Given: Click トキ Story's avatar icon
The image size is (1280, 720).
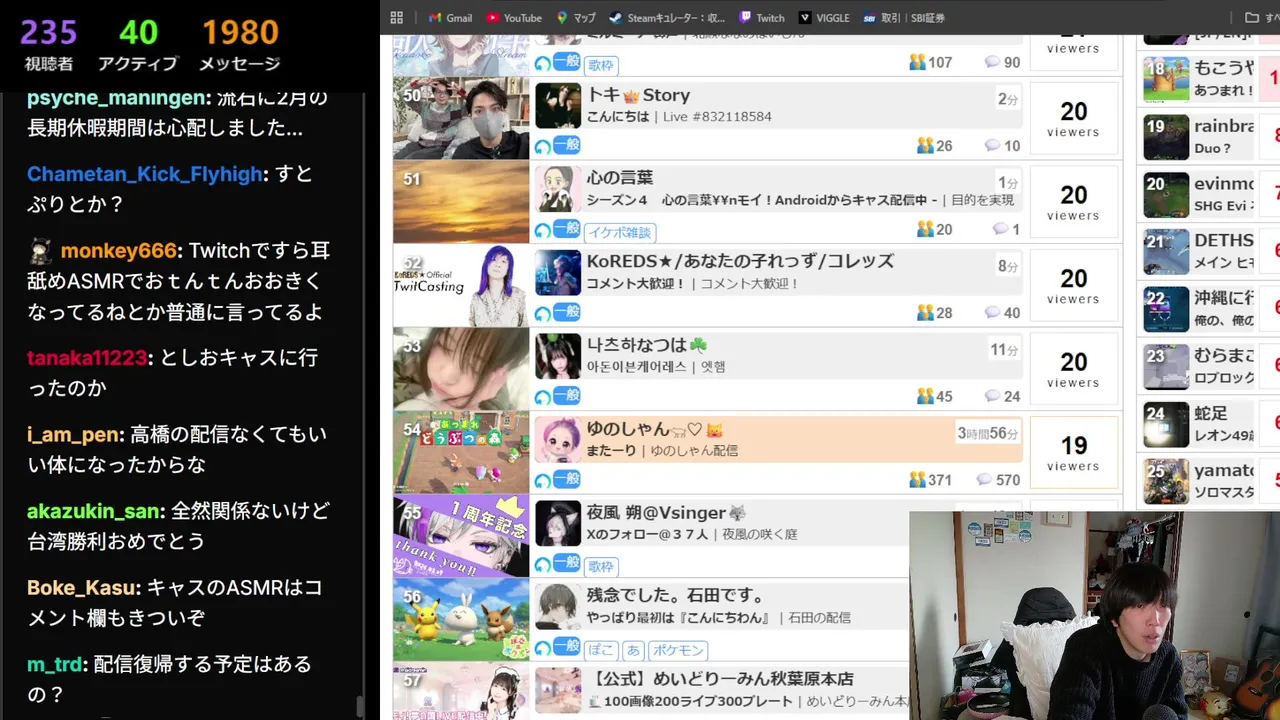Looking at the screenshot, I should (558, 106).
